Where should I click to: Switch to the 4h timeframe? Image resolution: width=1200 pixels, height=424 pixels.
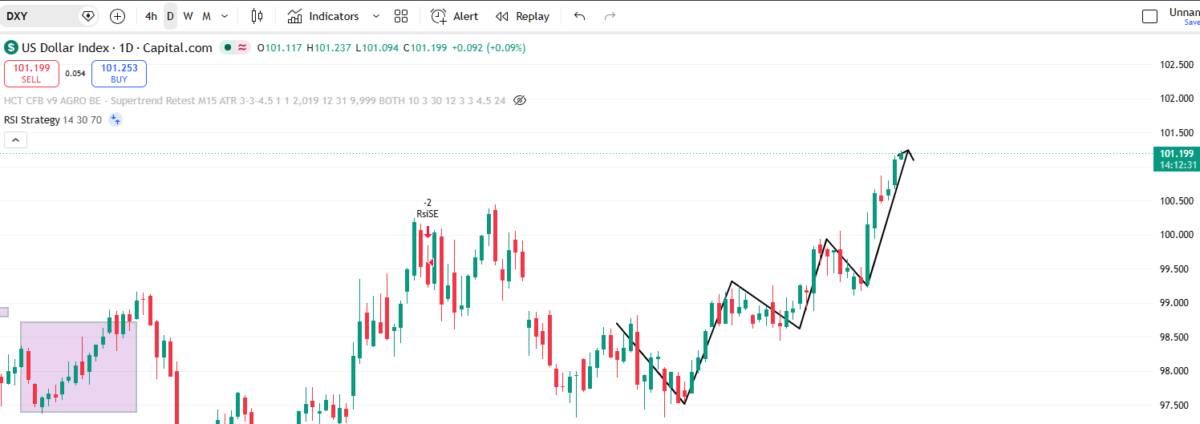tap(151, 16)
